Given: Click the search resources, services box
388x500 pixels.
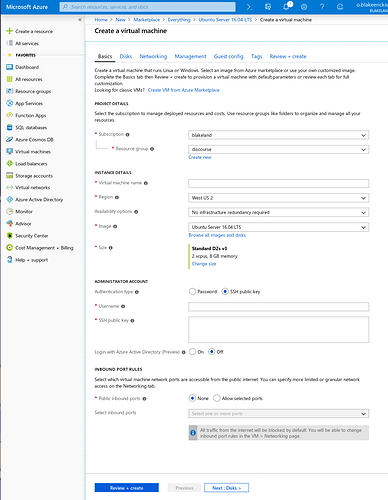Looking at the screenshot, I should [147, 7].
